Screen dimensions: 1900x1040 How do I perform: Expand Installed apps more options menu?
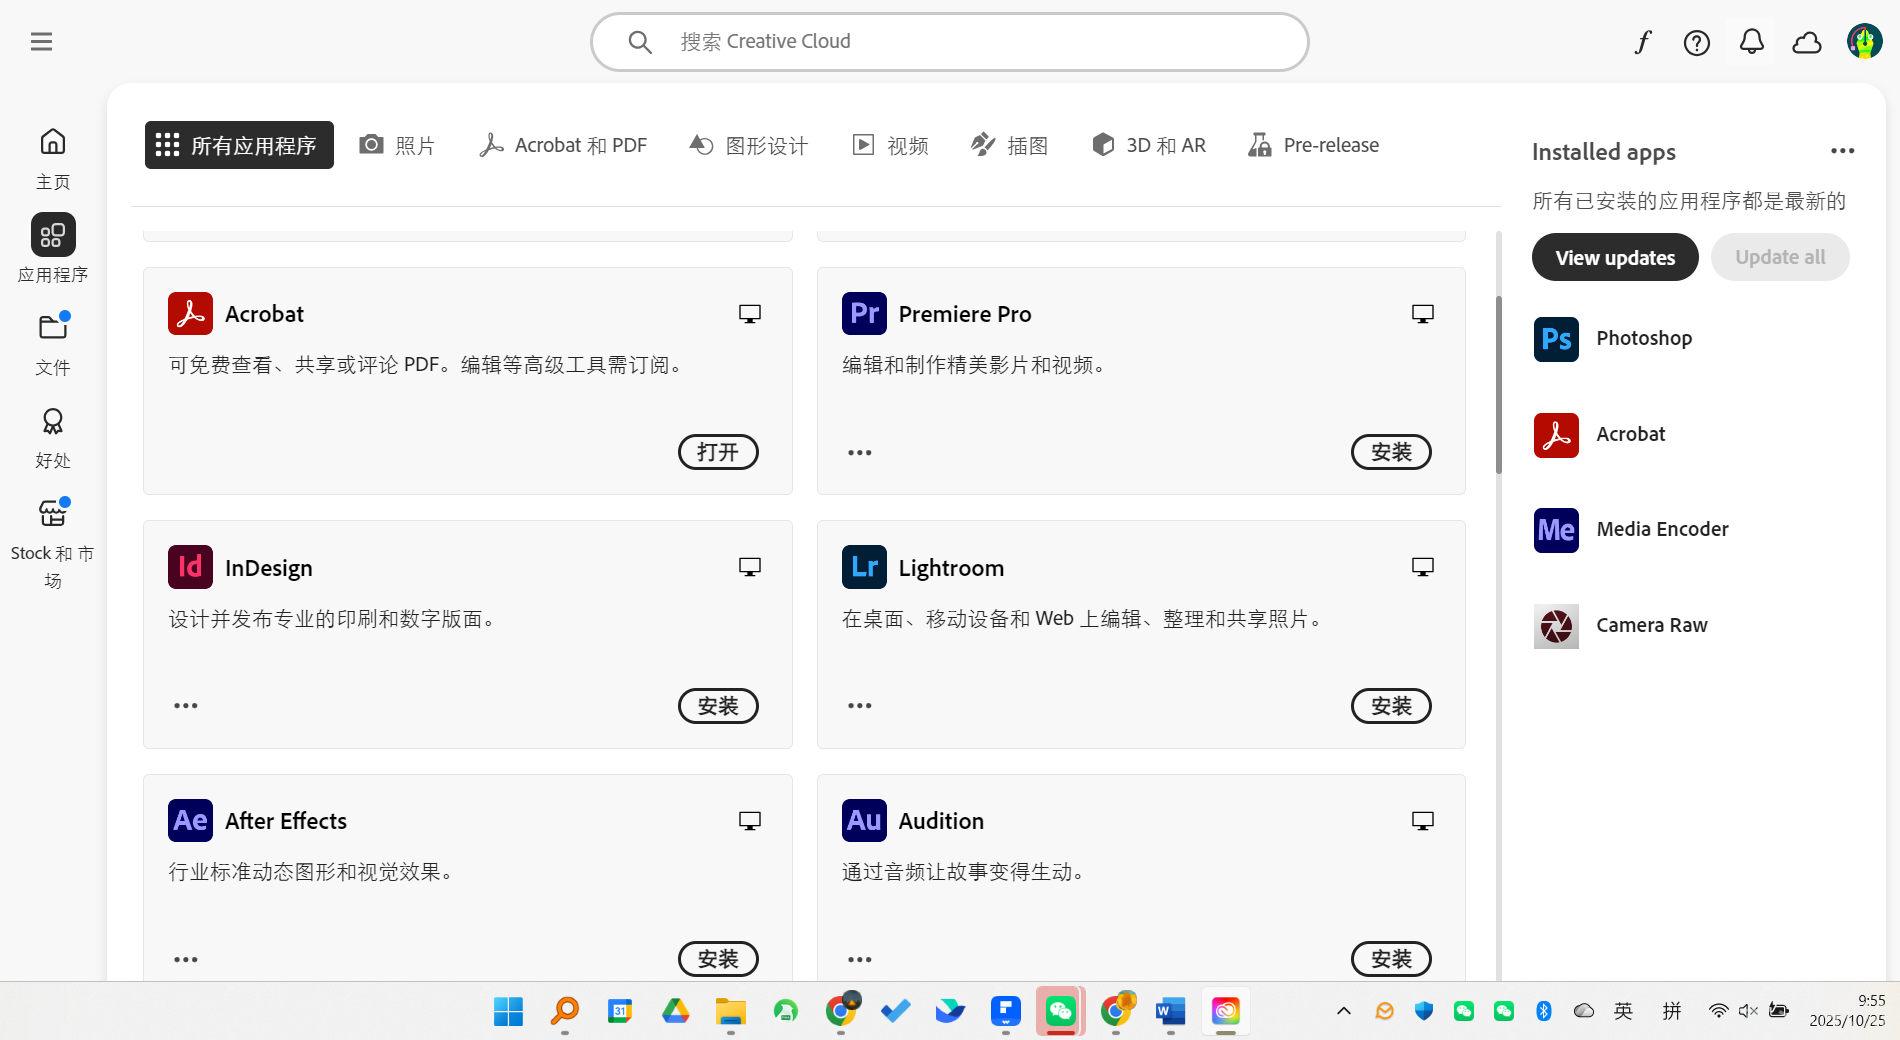(1842, 151)
